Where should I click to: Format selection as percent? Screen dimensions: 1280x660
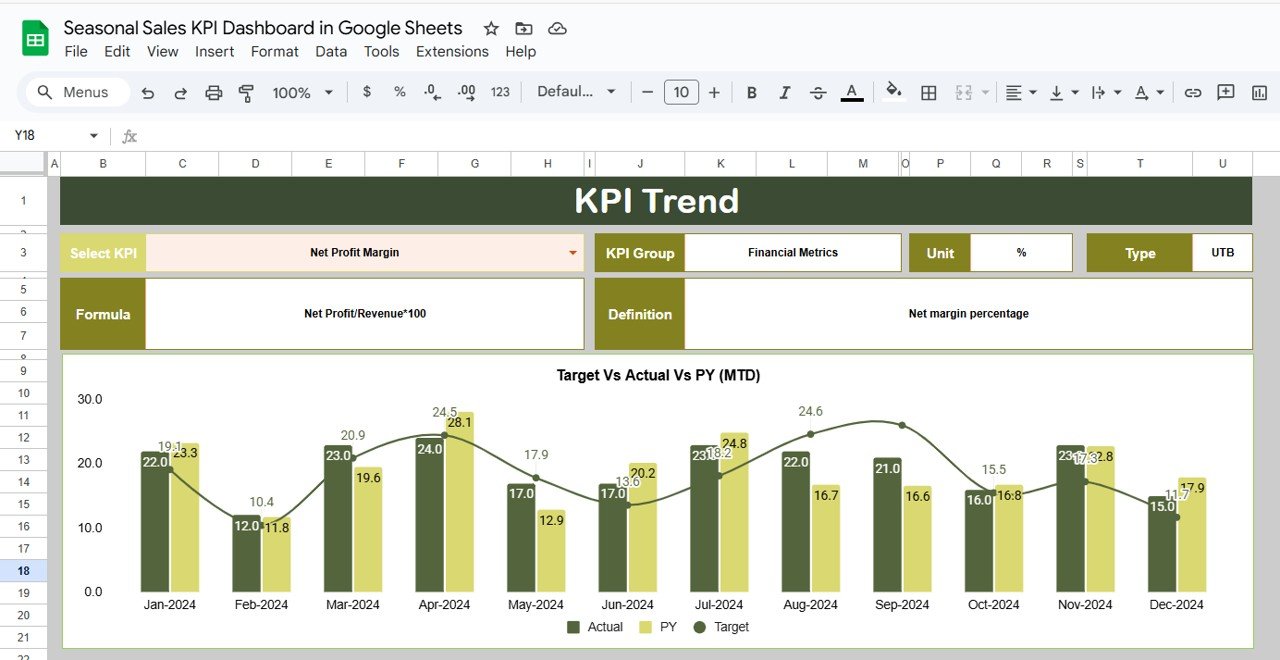coord(399,92)
